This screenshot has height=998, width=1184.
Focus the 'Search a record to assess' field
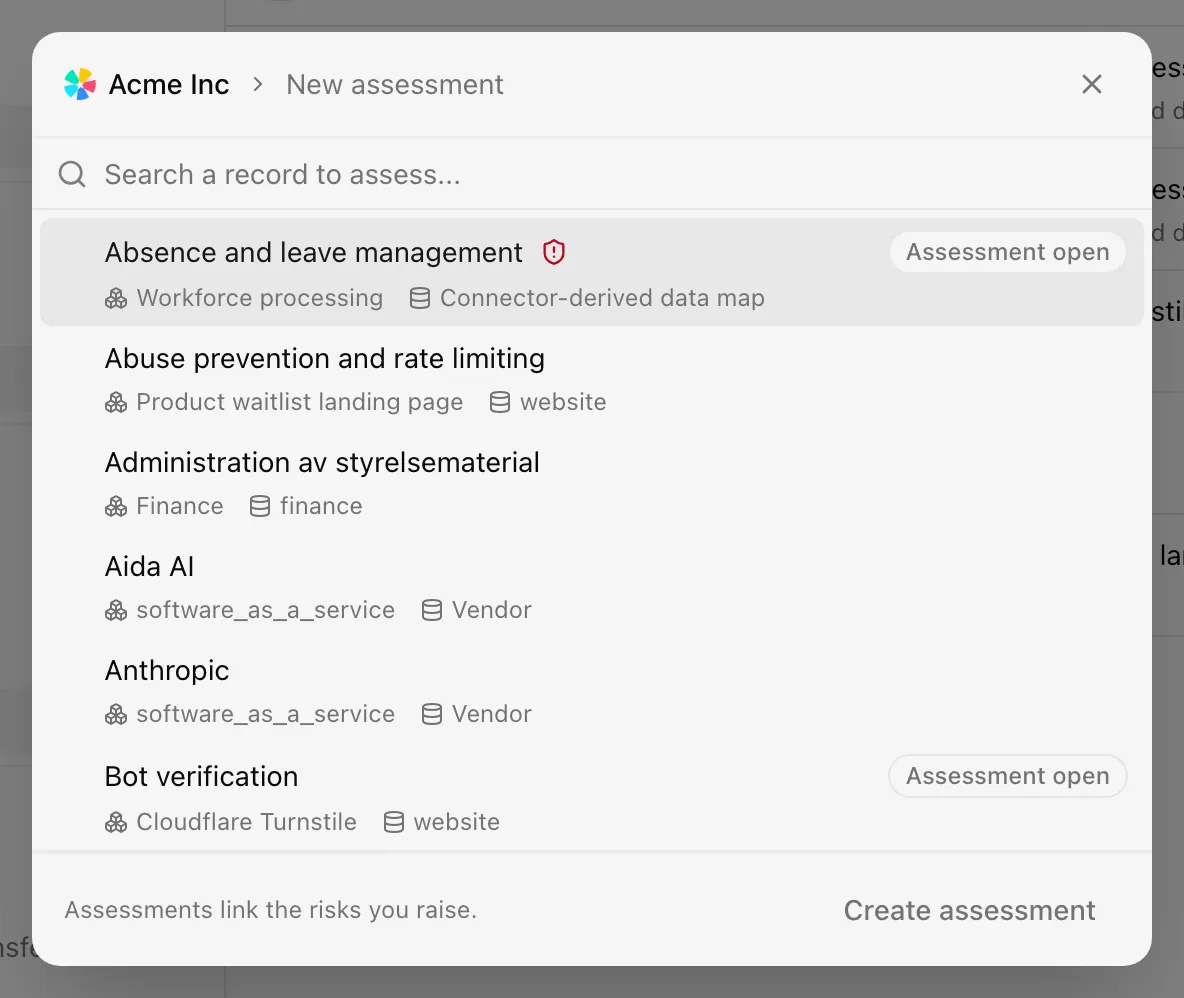coord(591,174)
